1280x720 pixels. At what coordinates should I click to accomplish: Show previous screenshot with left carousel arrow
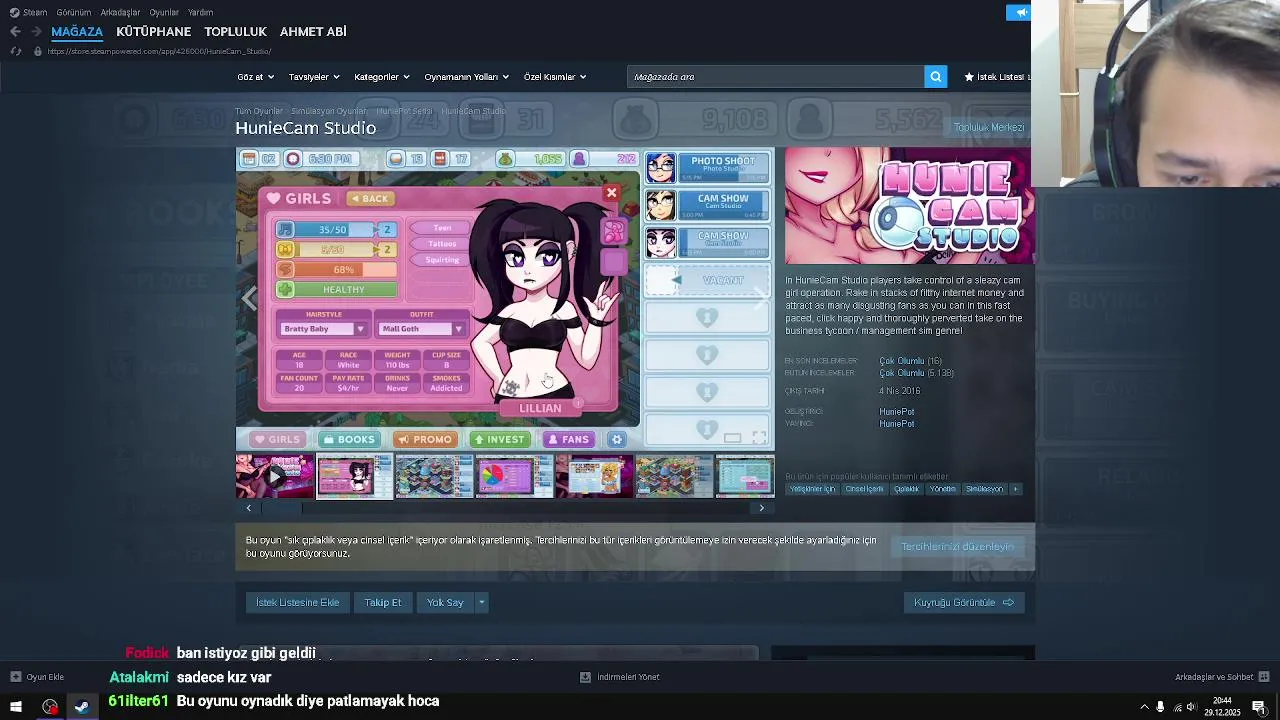coord(249,298)
